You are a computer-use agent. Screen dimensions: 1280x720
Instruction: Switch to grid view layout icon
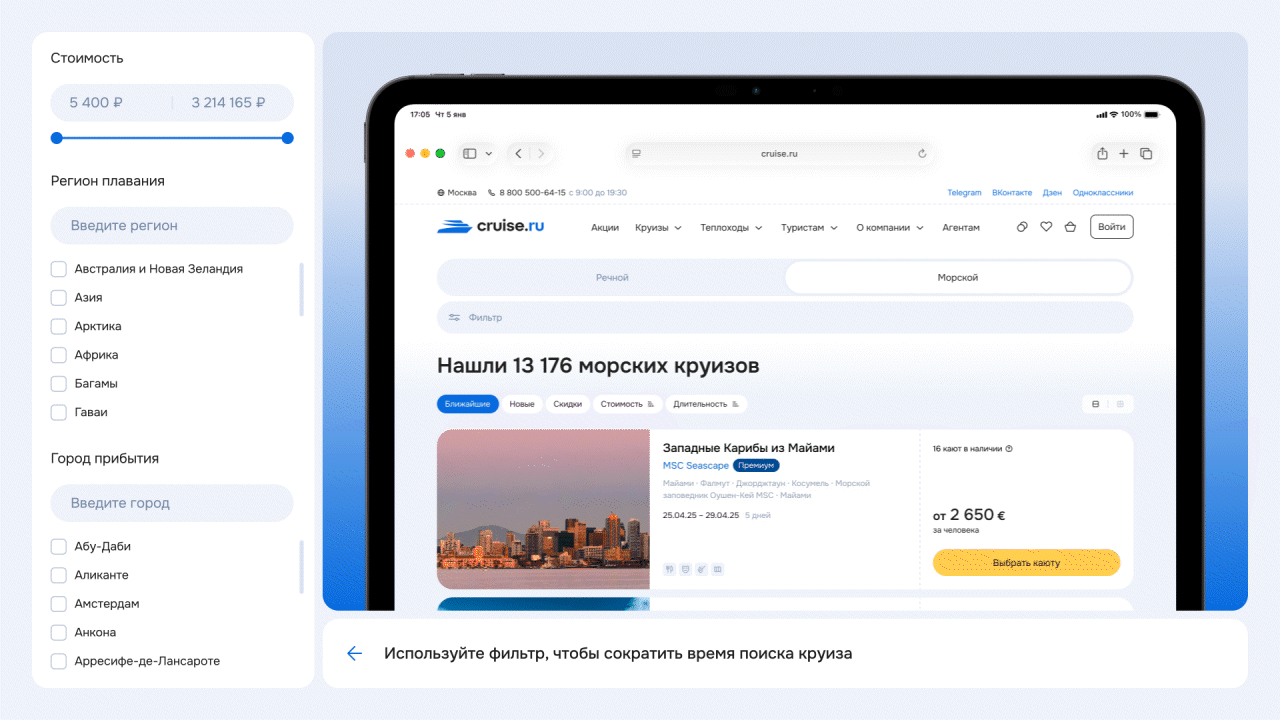1119,404
